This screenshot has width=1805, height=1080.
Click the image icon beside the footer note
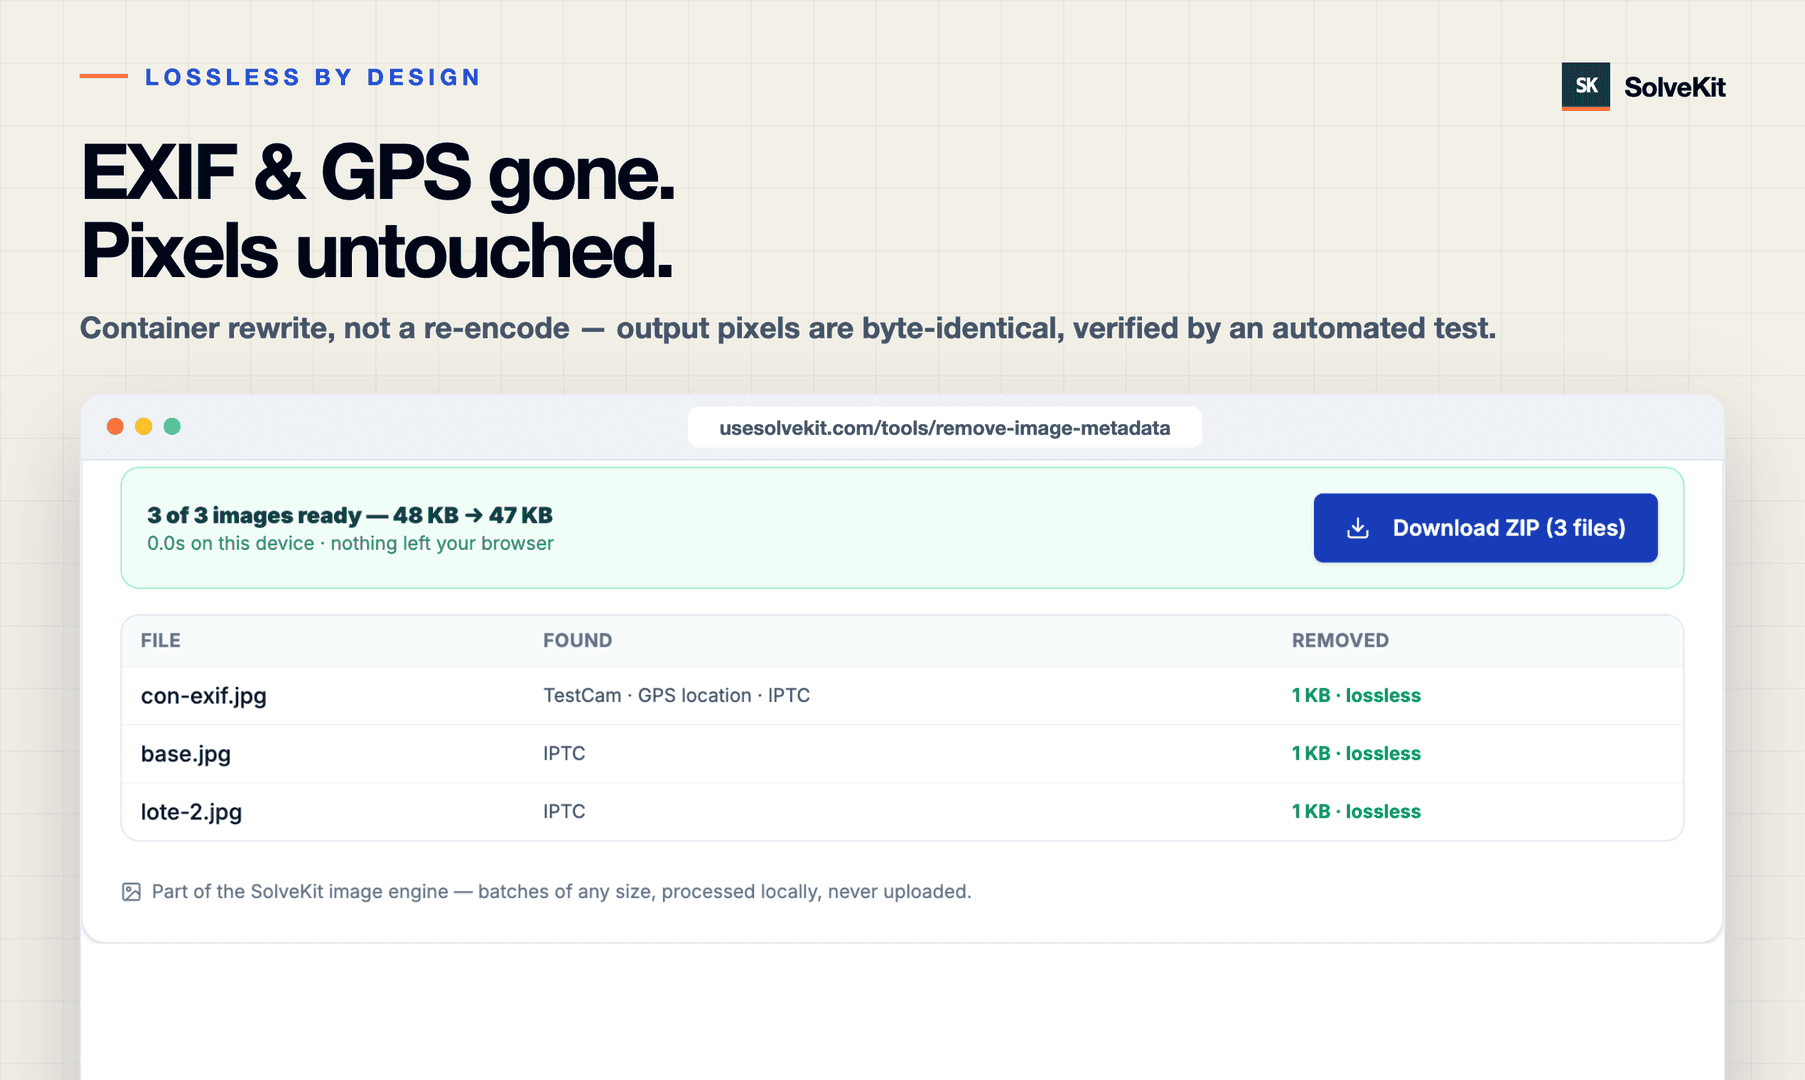tap(131, 892)
